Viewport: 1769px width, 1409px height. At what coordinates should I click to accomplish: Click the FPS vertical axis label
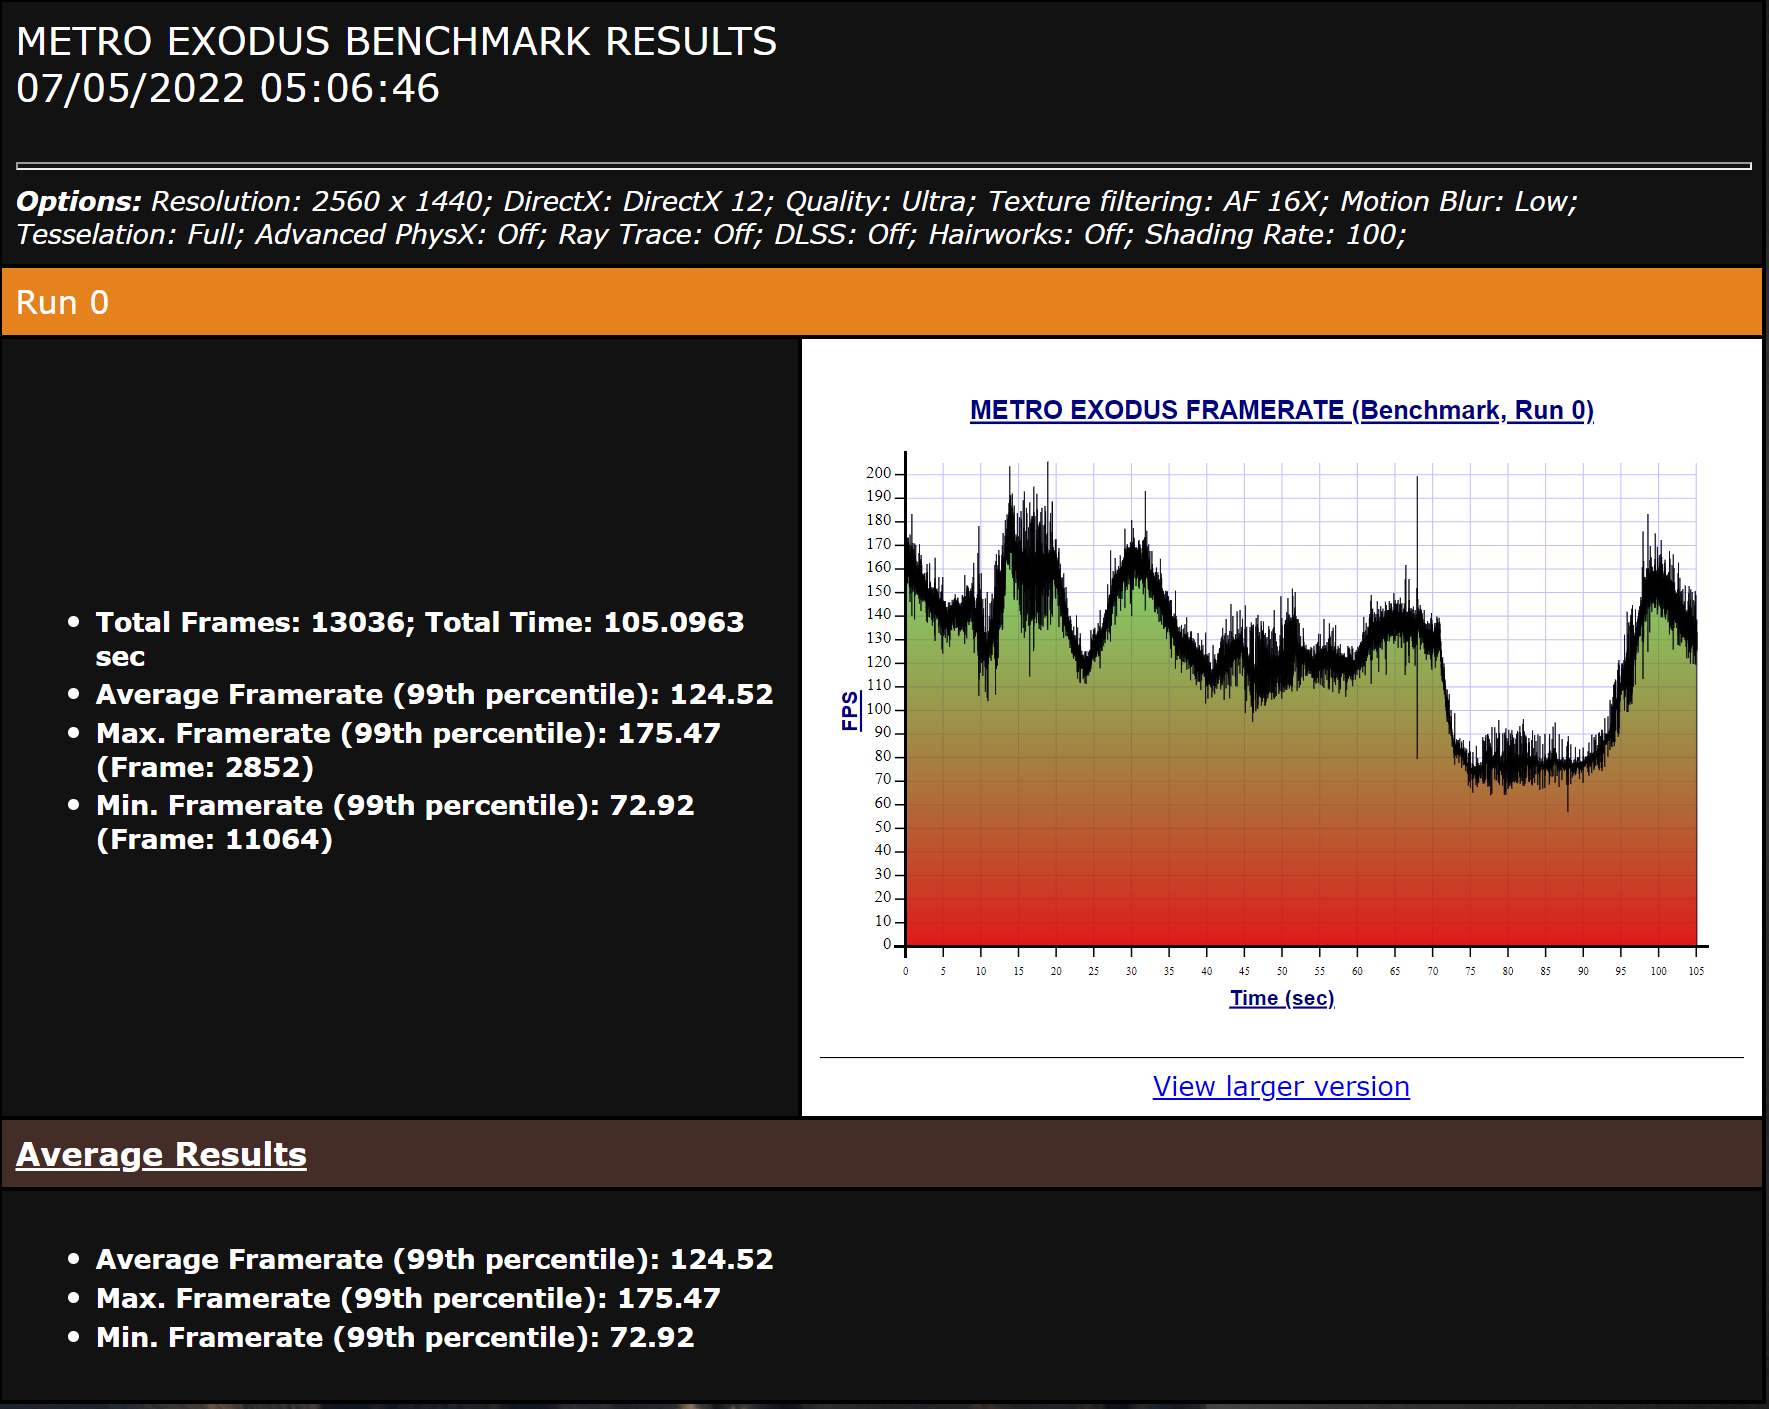[850, 710]
